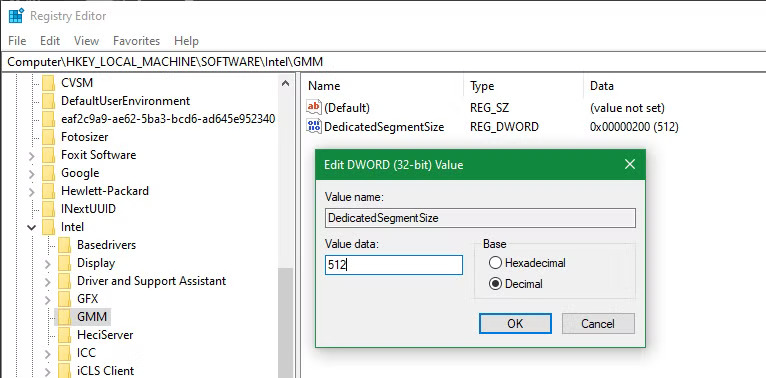Select the (Default) string value icon

(314, 107)
